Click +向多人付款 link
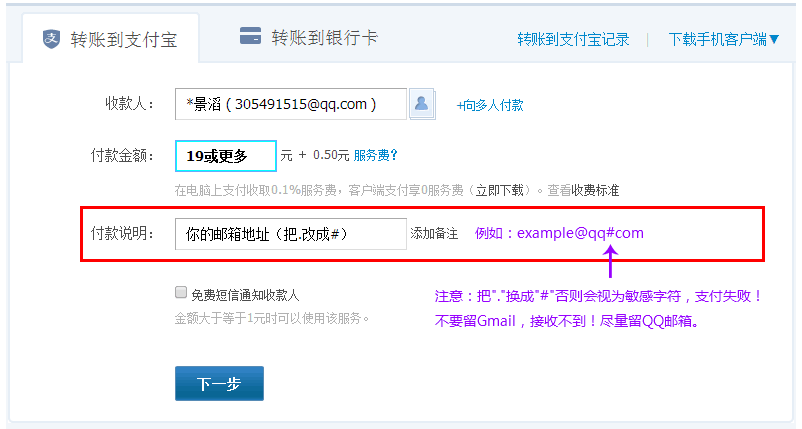The height and width of the screenshot is (429, 802). 490,105
